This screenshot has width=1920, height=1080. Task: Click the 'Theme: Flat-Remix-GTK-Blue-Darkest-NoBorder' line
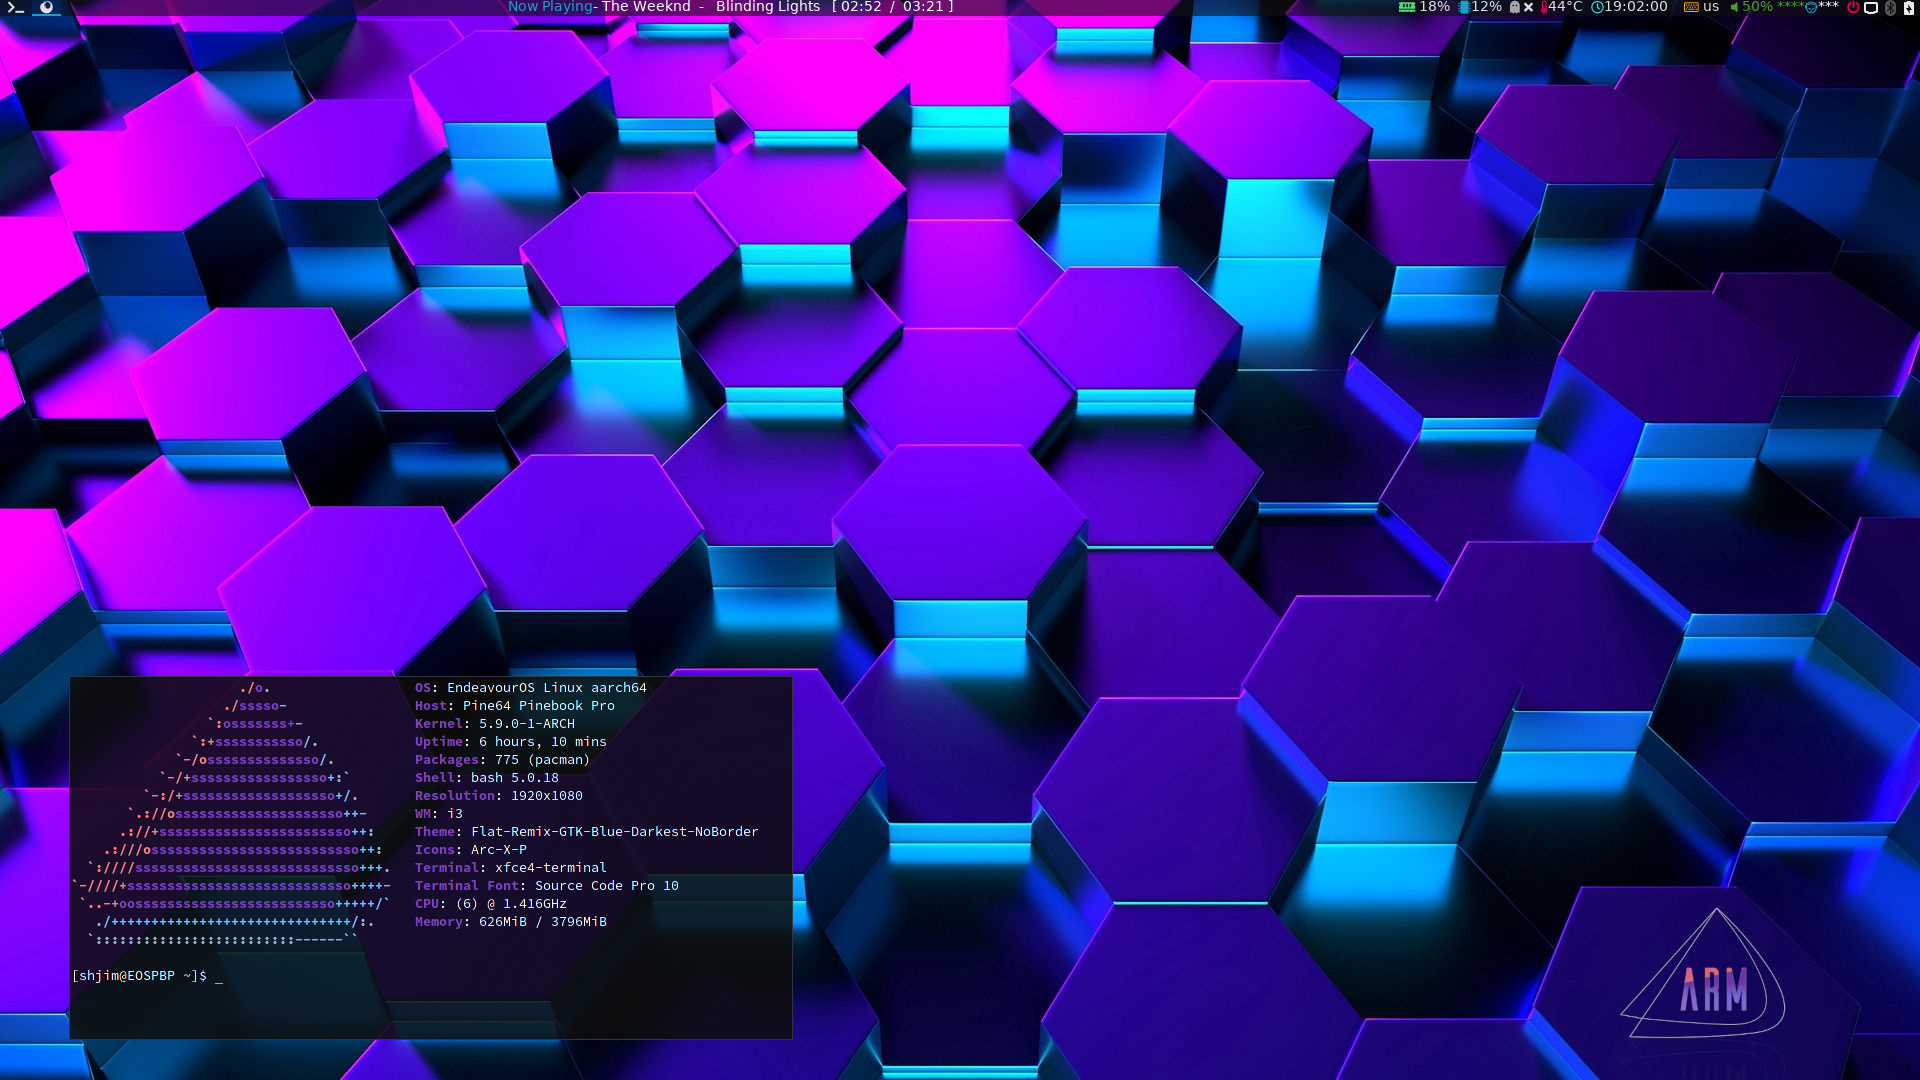587,832
